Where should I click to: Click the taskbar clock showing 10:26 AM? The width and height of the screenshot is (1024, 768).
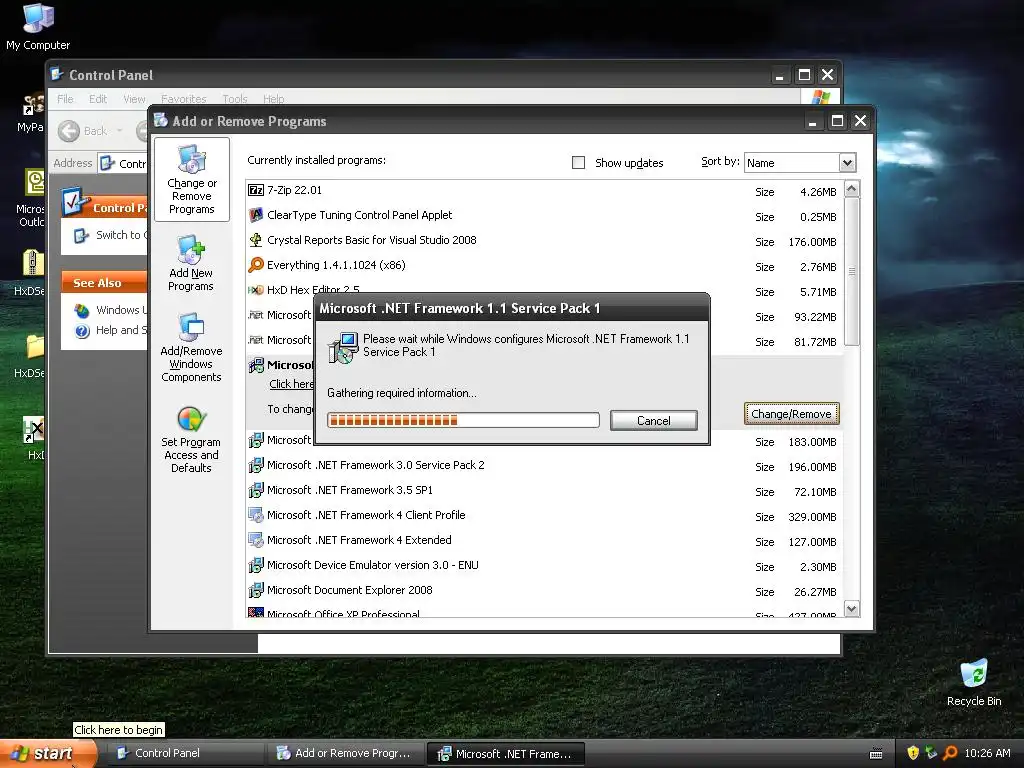pyautogui.click(x=987, y=753)
